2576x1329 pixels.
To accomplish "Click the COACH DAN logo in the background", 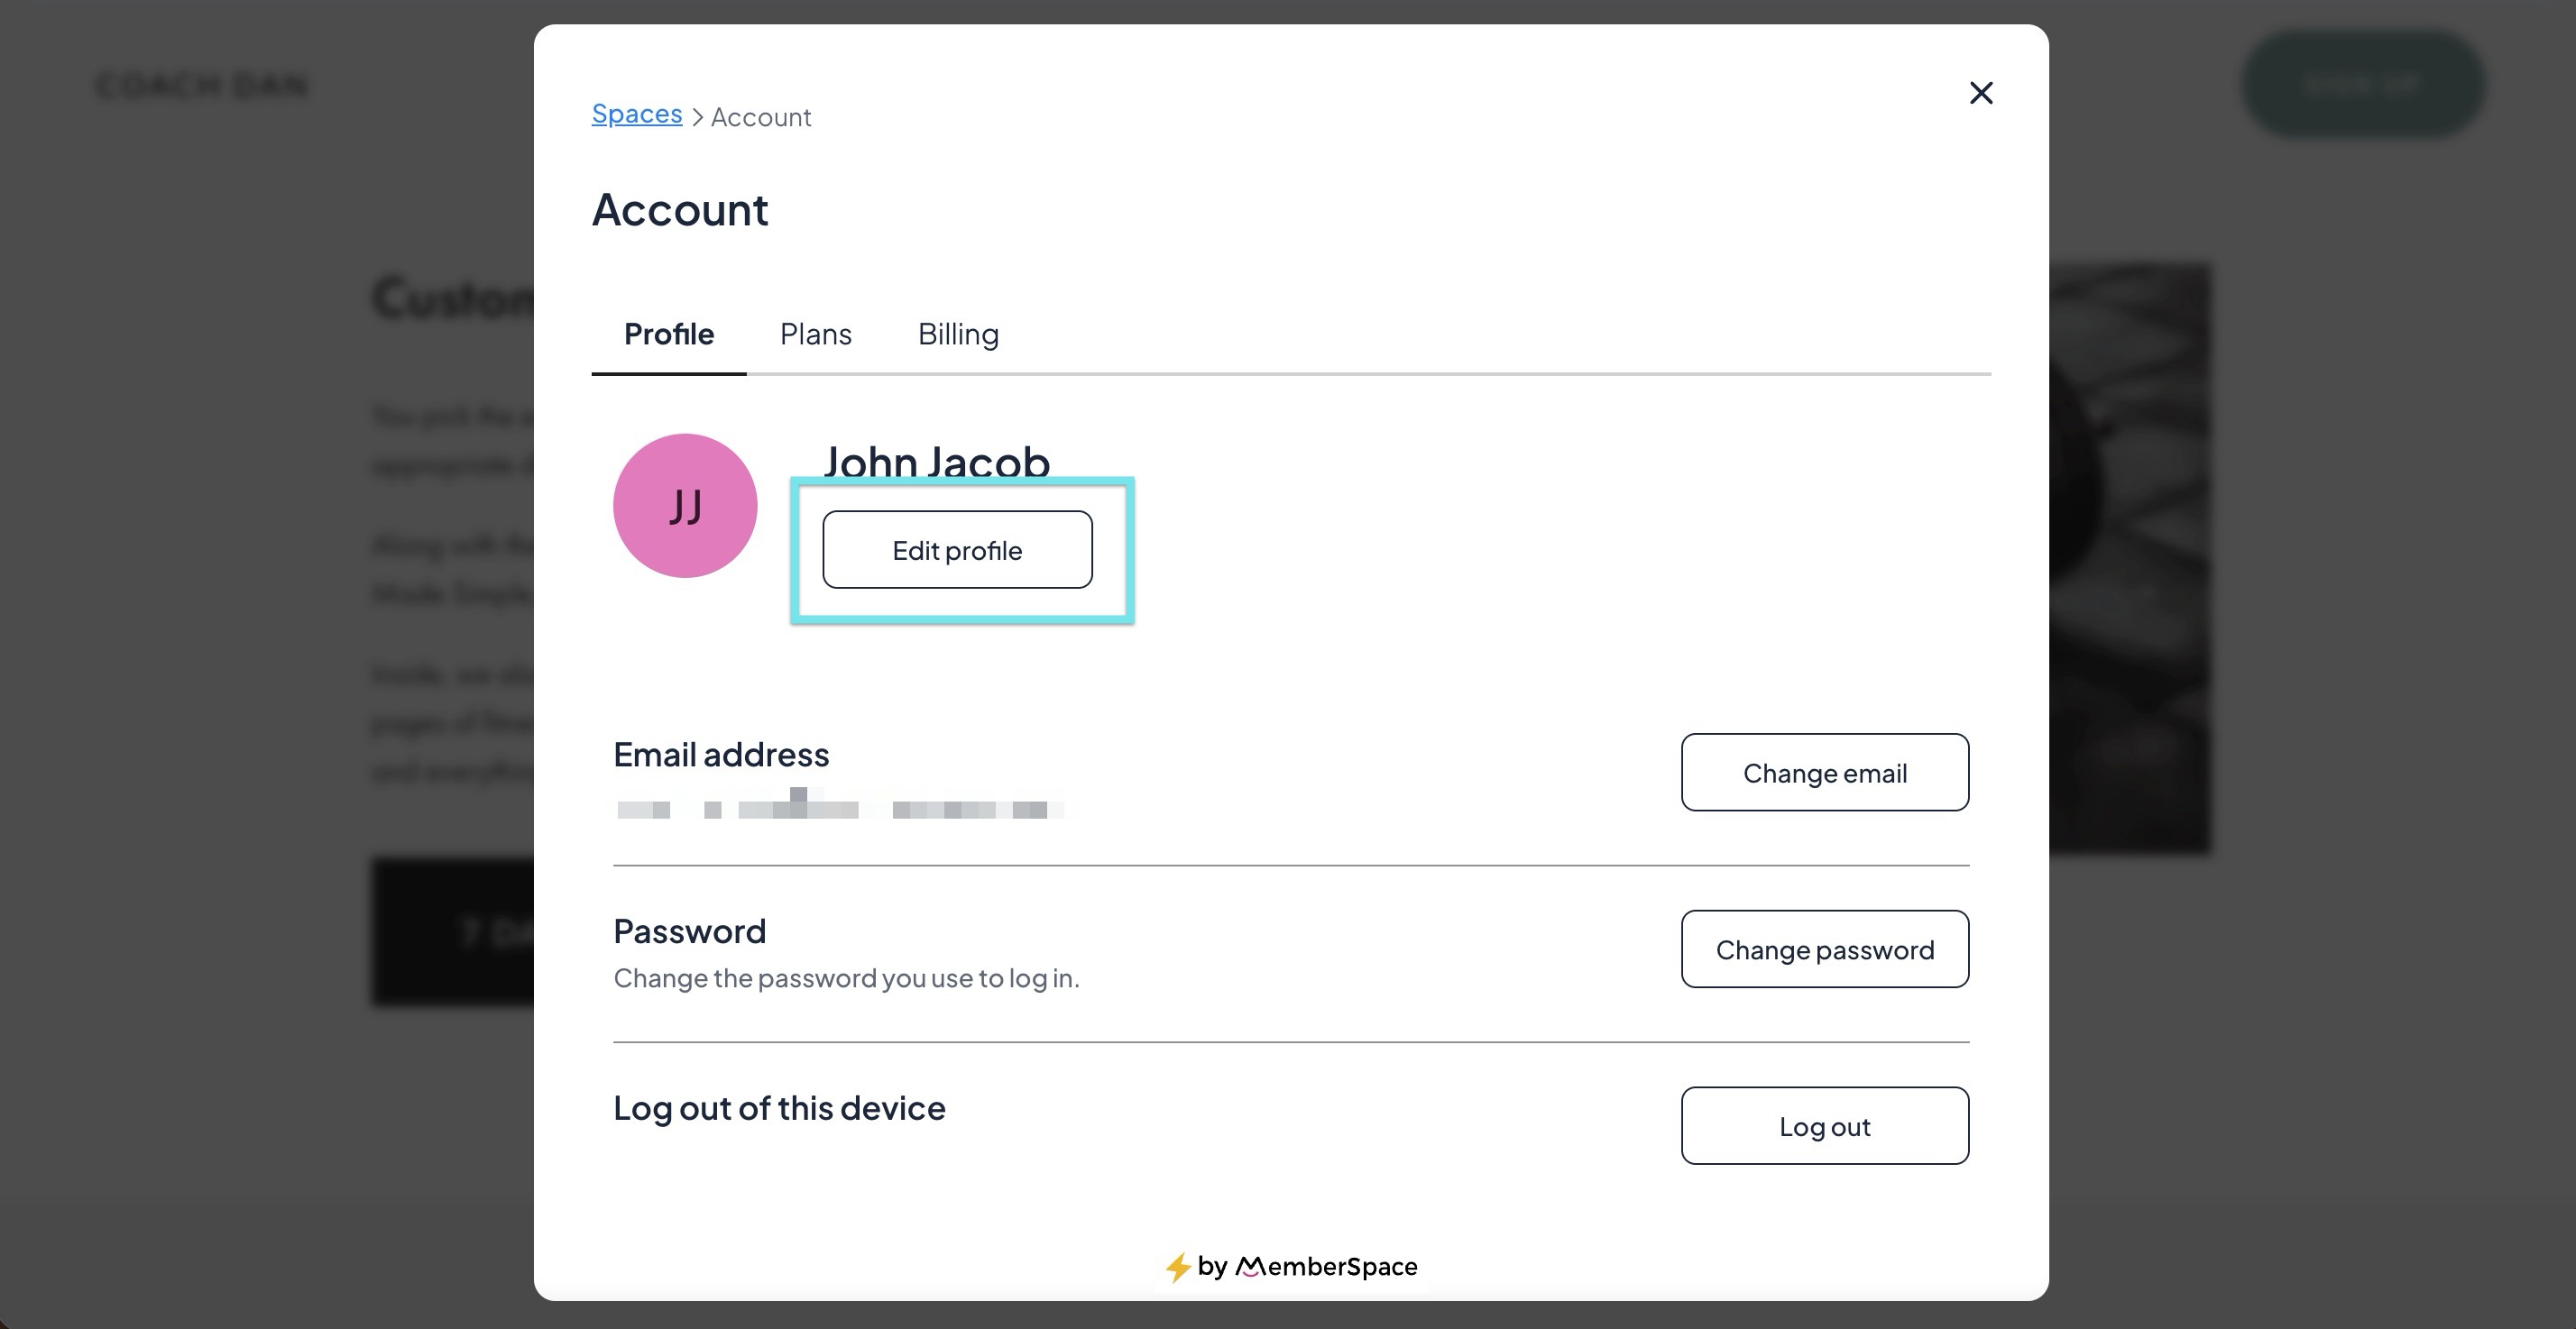I will [202, 85].
